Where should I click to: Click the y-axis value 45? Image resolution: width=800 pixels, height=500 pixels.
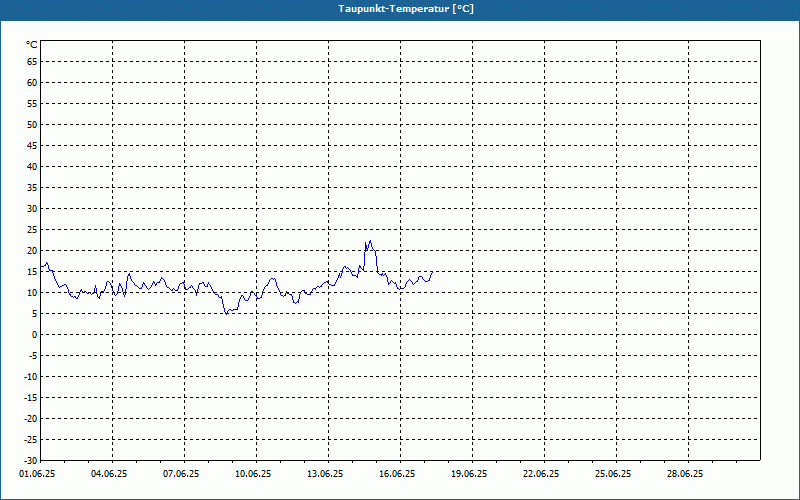tap(32, 145)
